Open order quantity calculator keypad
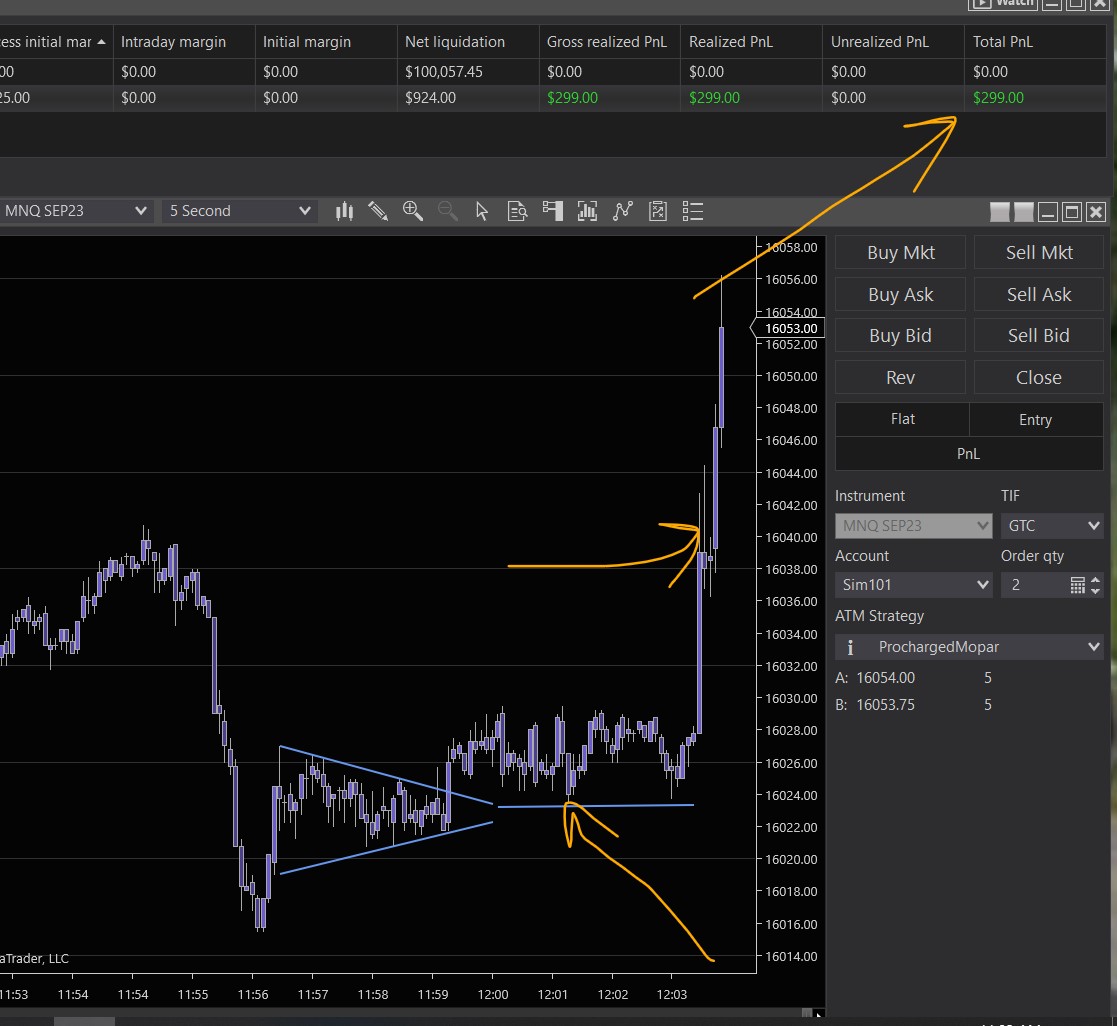 (1077, 585)
